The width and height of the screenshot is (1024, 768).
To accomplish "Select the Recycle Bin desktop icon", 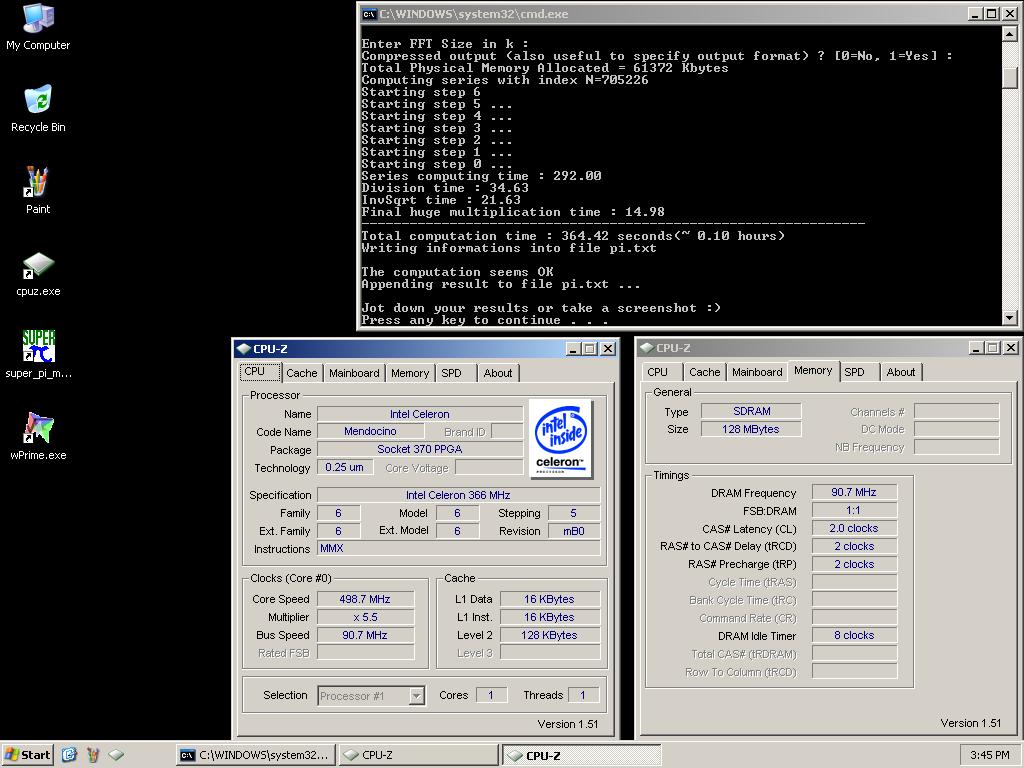I will 38,109.
